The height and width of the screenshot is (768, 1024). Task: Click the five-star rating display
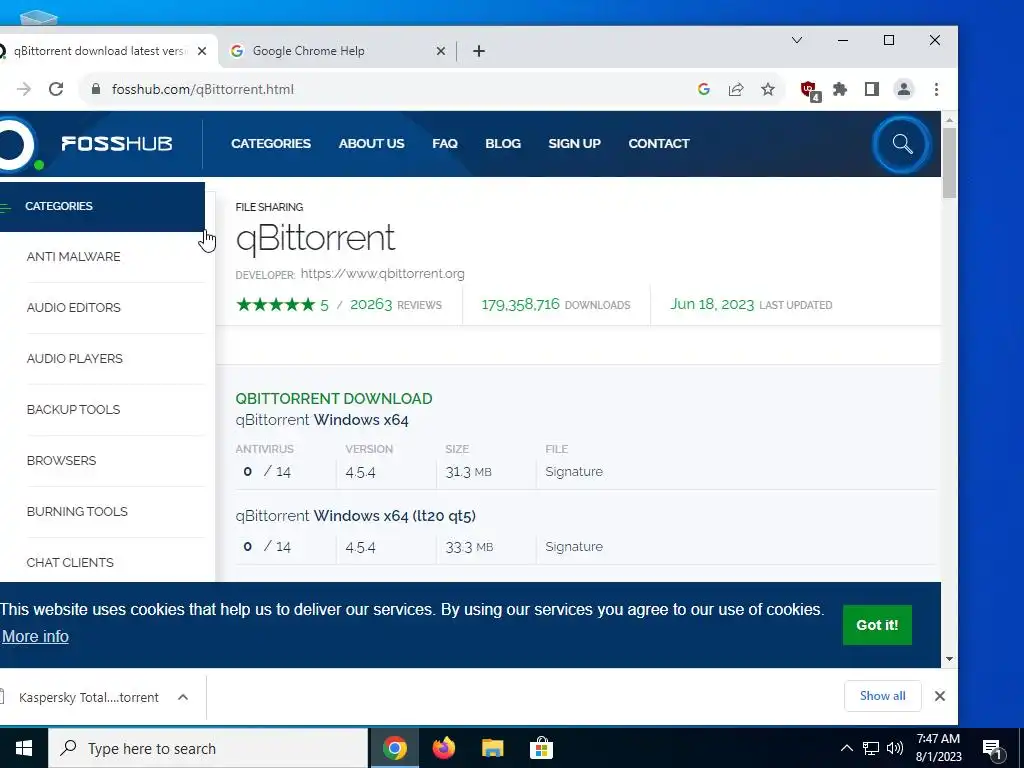point(276,305)
